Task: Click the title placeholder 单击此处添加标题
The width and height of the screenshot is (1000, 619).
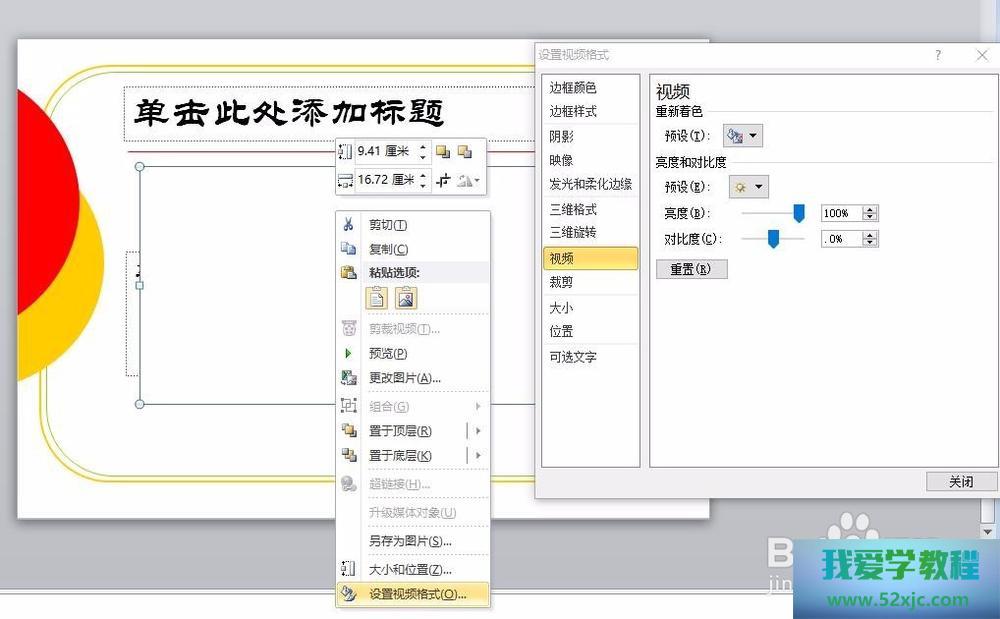Action: point(290,114)
